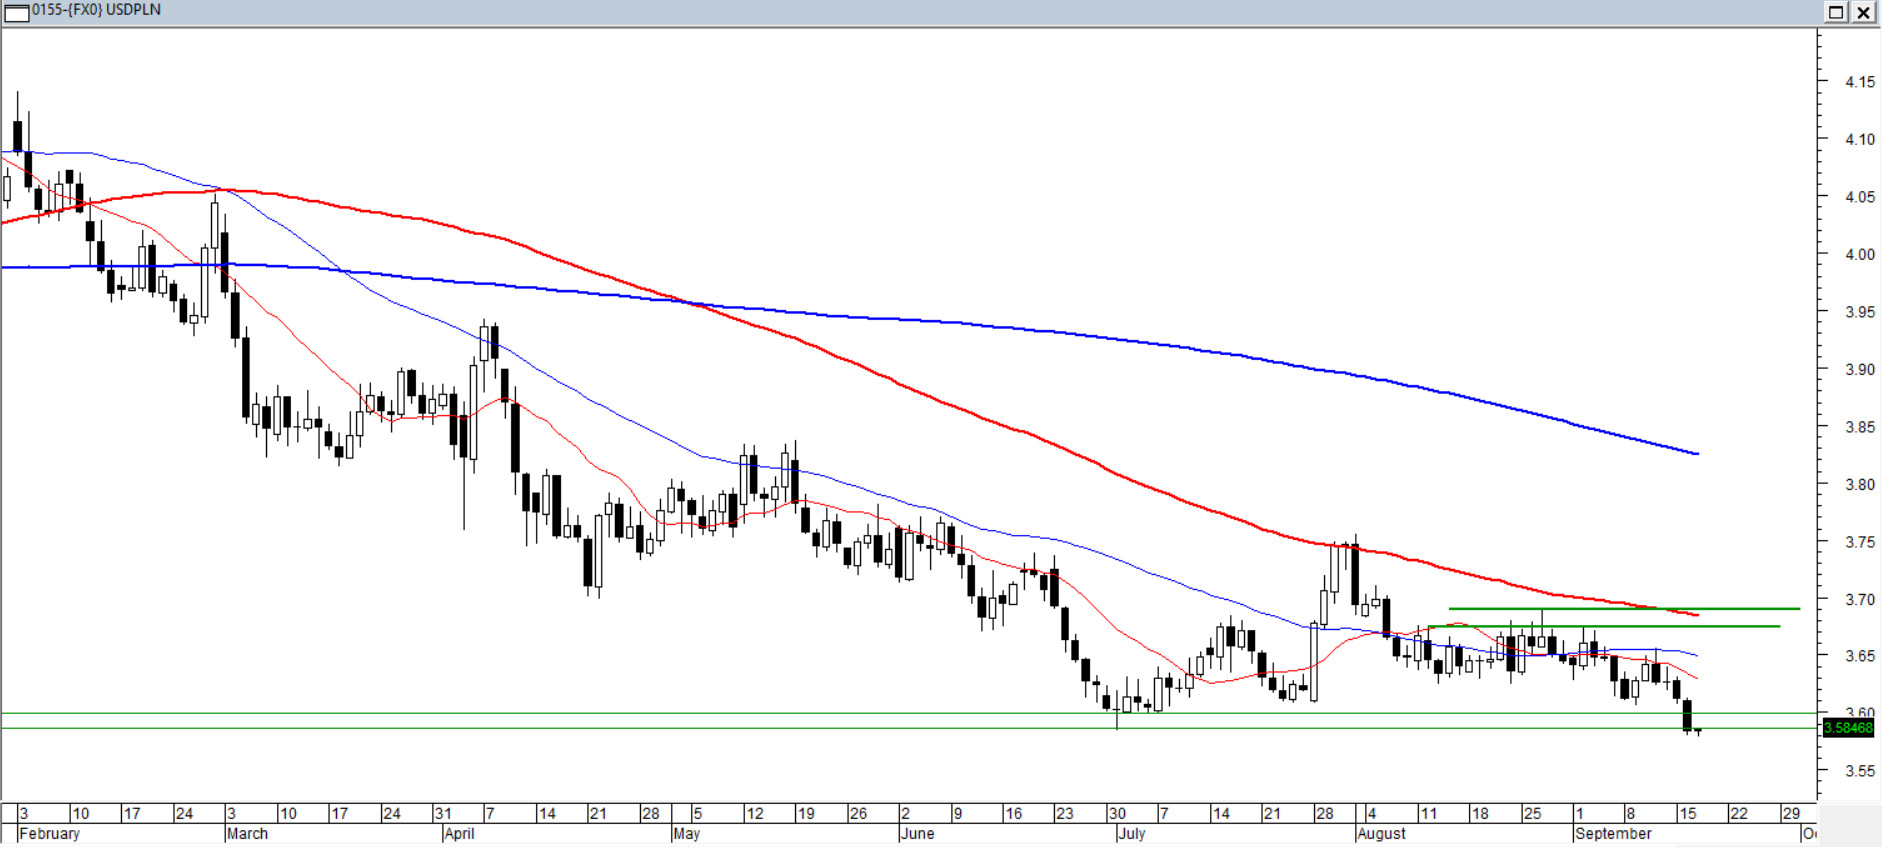1882x847 pixels.
Task: Click the date label 29 in September
Action: tap(1790, 814)
